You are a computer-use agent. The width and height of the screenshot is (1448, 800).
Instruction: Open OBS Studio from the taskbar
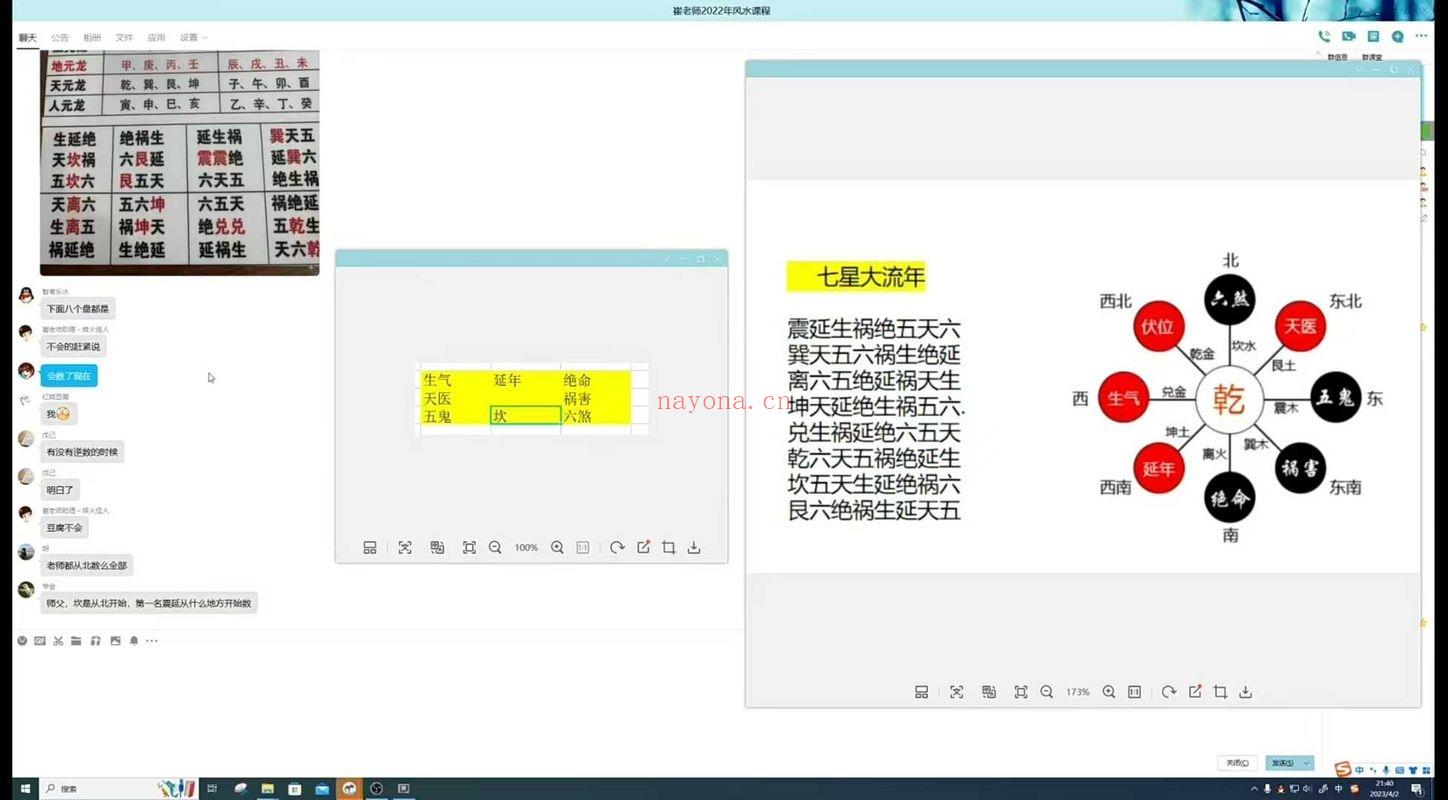376,789
